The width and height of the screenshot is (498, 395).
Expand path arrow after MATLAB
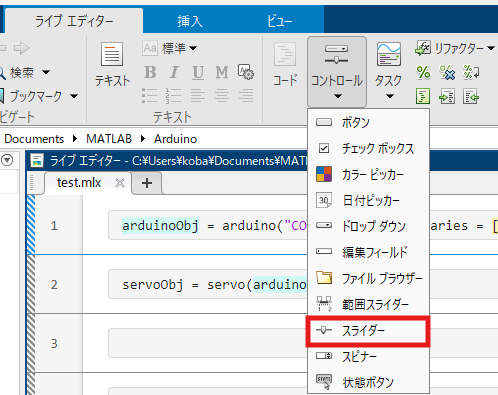click(x=143, y=139)
